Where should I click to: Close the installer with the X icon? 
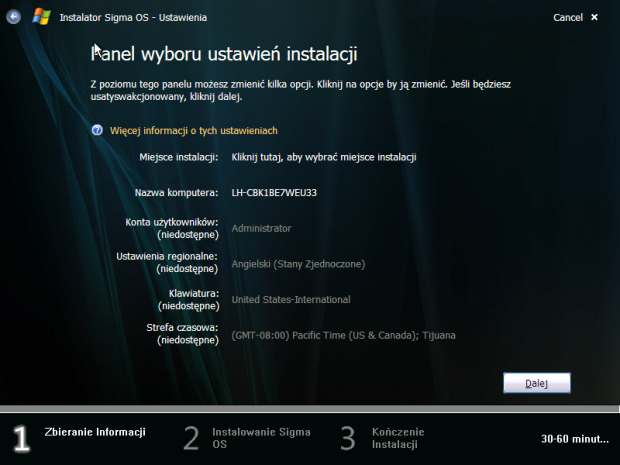click(x=594, y=17)
